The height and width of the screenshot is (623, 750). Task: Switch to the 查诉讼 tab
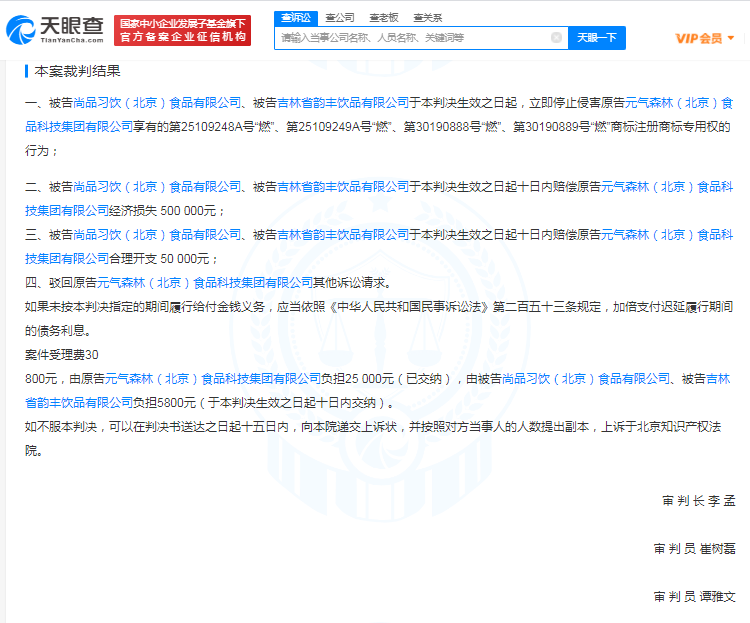tap(296, 18)
